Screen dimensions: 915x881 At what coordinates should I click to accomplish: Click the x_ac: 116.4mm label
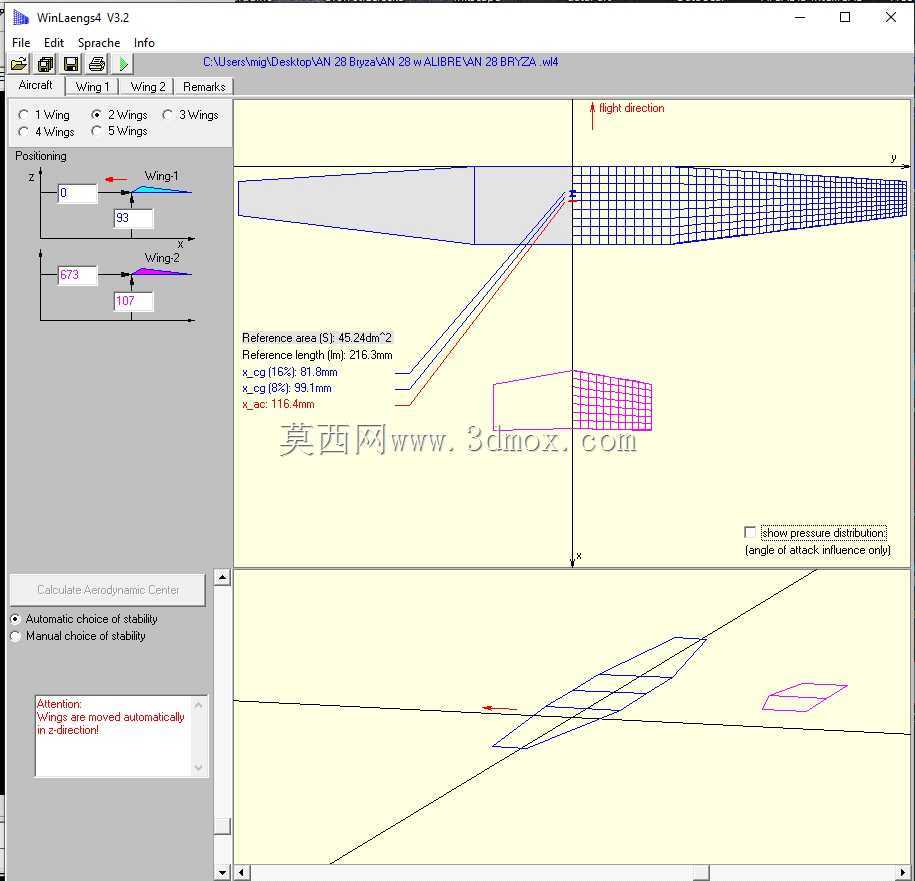point(278,404)
